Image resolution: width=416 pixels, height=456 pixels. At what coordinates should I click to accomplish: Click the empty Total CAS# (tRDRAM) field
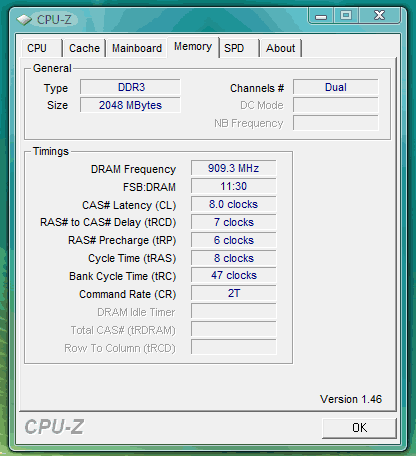pos(234,329)
